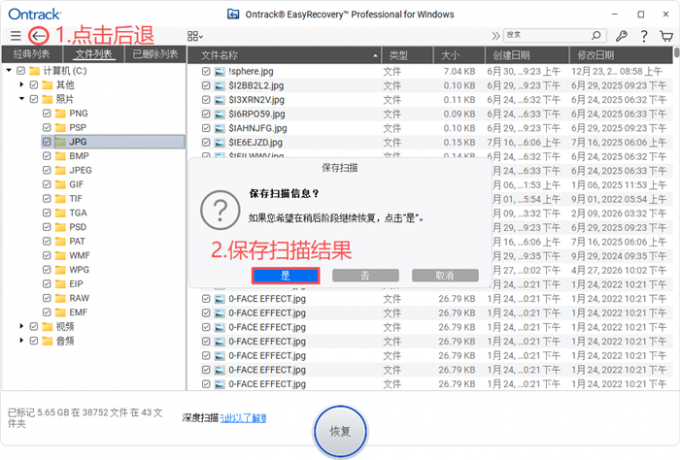Screen dimensions: 680x460
Task: Click image icon of $I3XRN2V.jpg
Action: click(220, 100)
